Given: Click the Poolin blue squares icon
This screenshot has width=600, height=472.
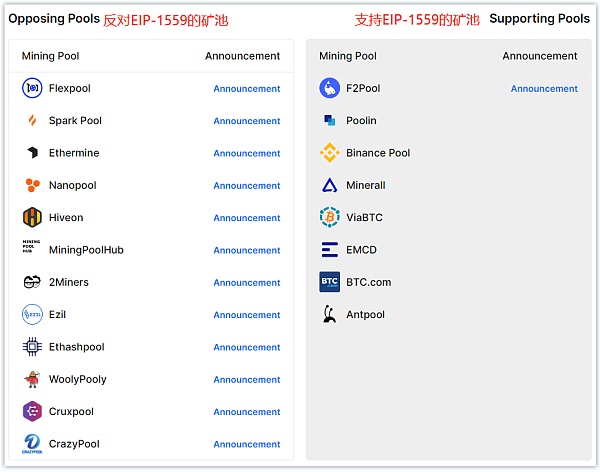Looking at the screenshot, I should click(329, 120).
